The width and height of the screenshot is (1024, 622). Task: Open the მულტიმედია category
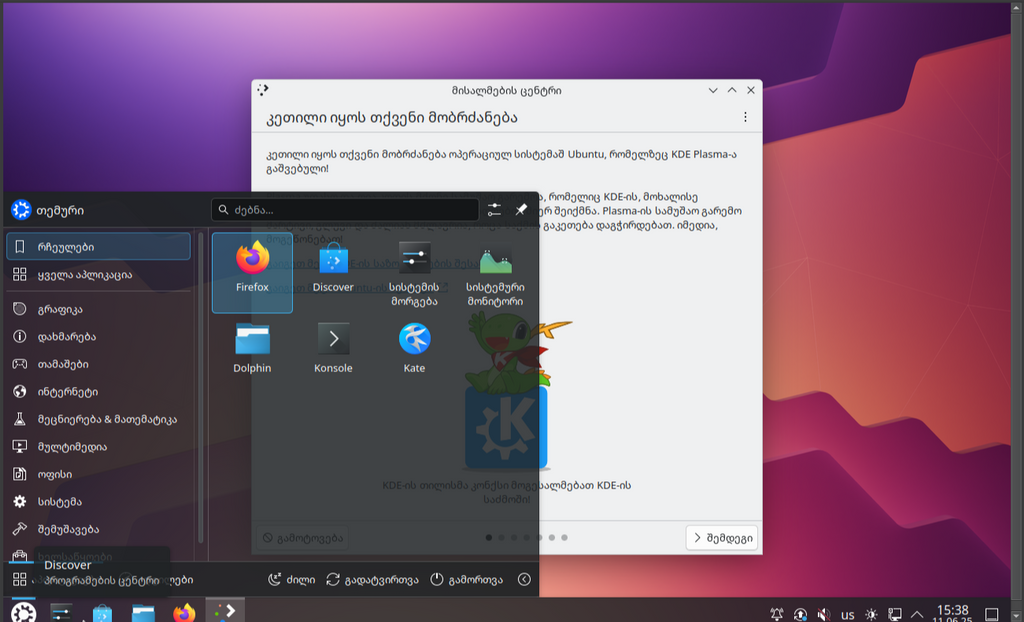tap(99, 446)
